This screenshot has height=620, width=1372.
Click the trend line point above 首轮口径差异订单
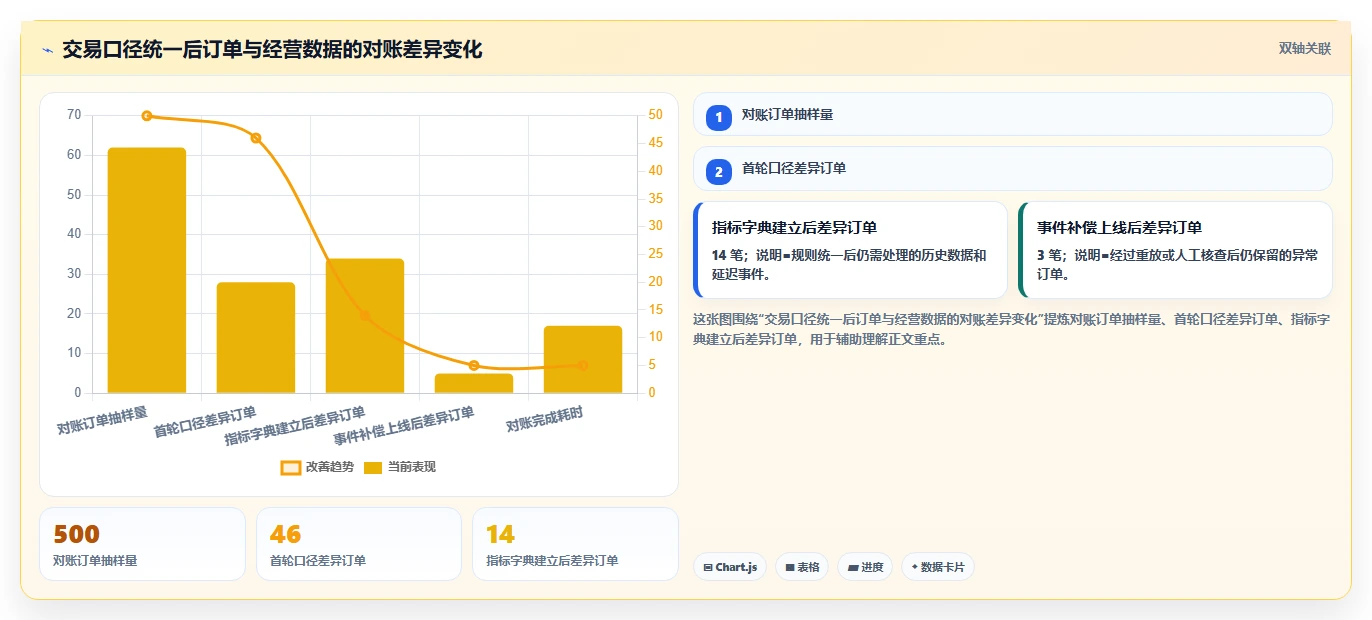256,138
